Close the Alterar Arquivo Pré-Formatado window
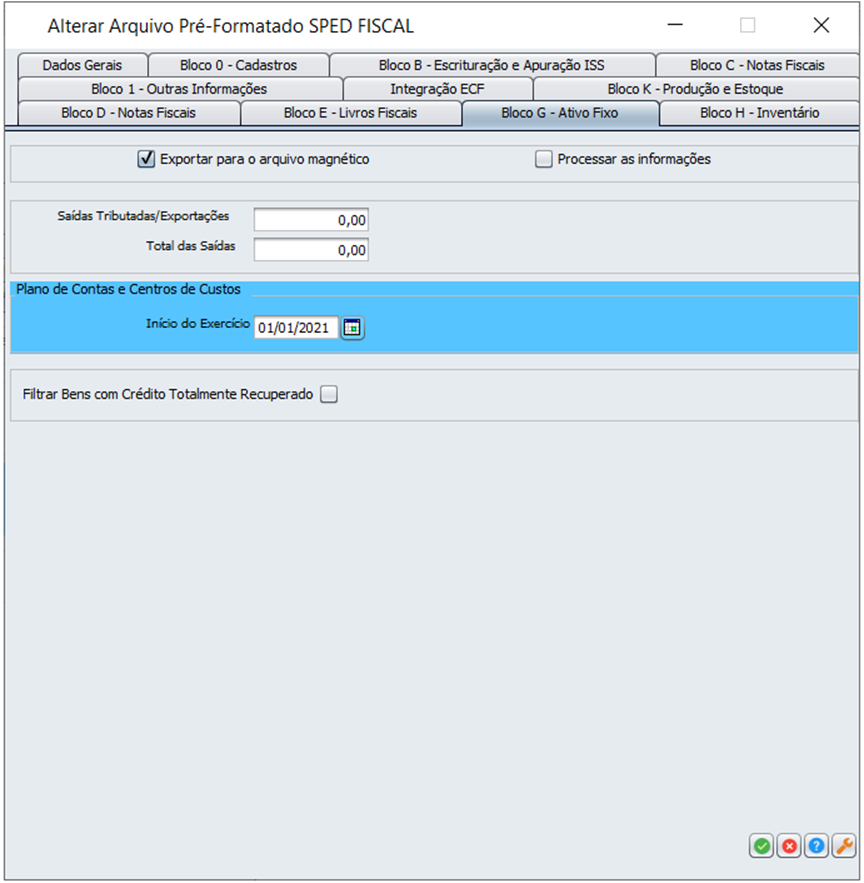Image resolution: width=864 pixels, height=883 pixels. [821, 25]
